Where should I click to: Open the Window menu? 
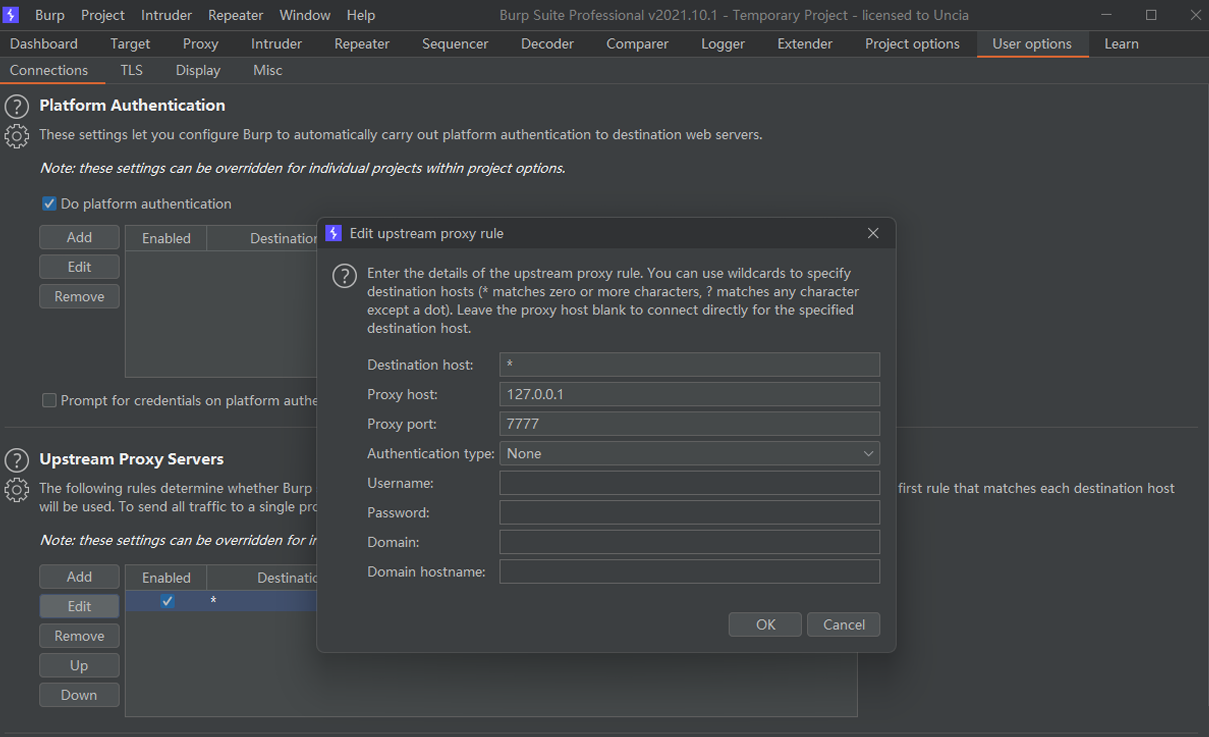(x=305, y=15)
